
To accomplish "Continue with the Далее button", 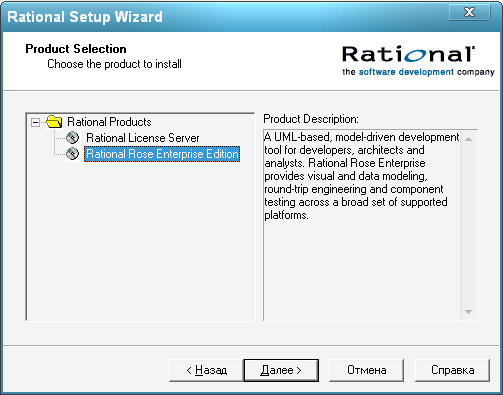I will tap(281, 370).
